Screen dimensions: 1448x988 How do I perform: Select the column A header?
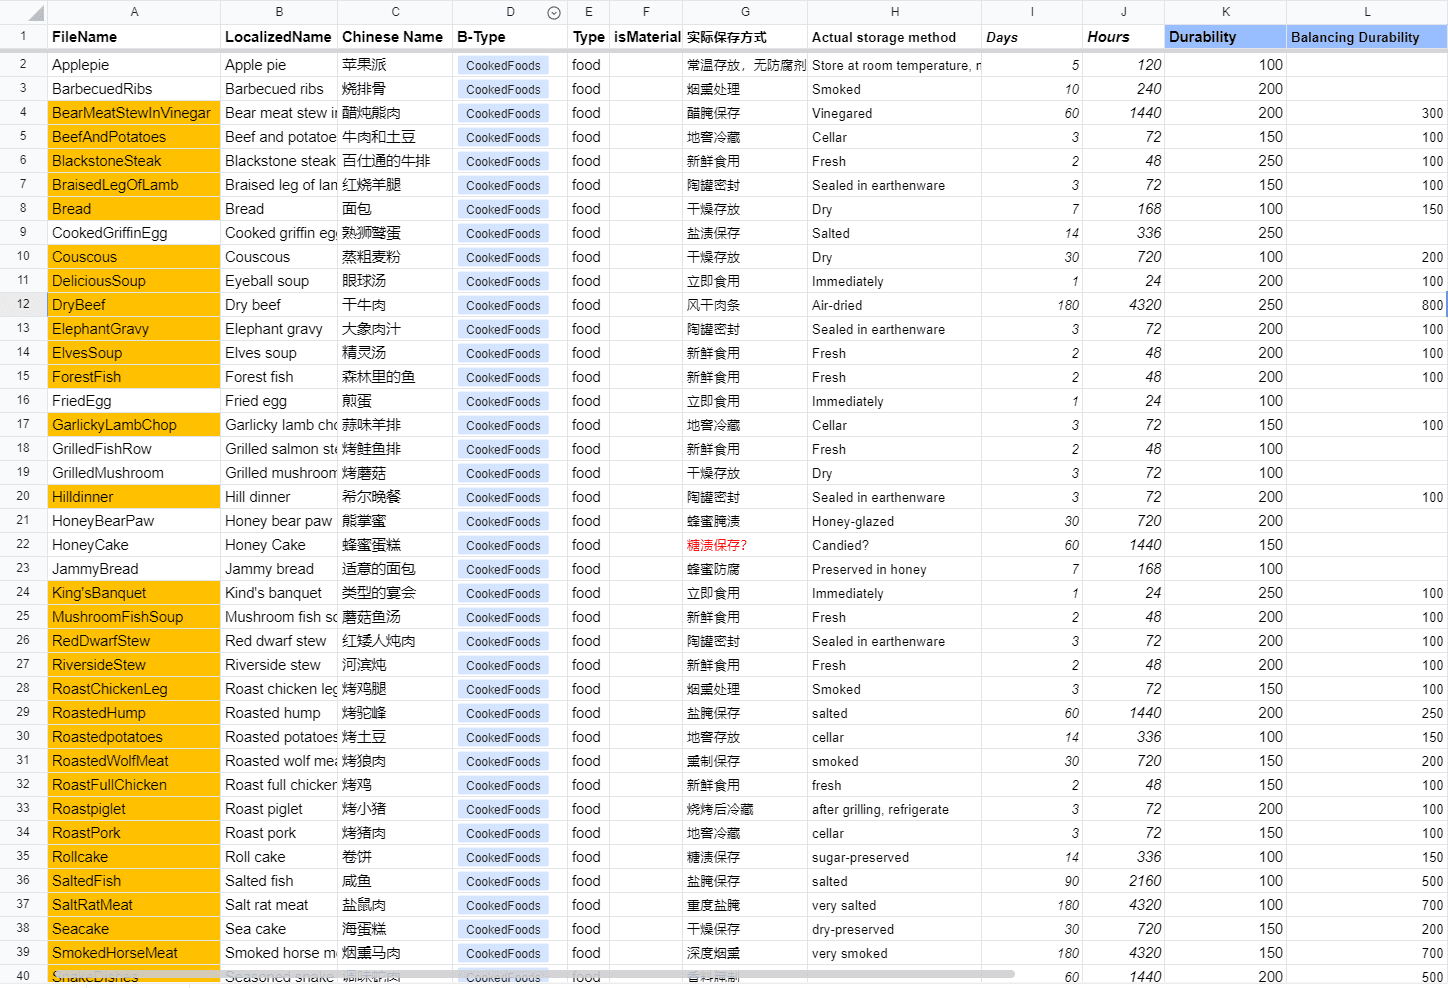(x=134, y=12)
